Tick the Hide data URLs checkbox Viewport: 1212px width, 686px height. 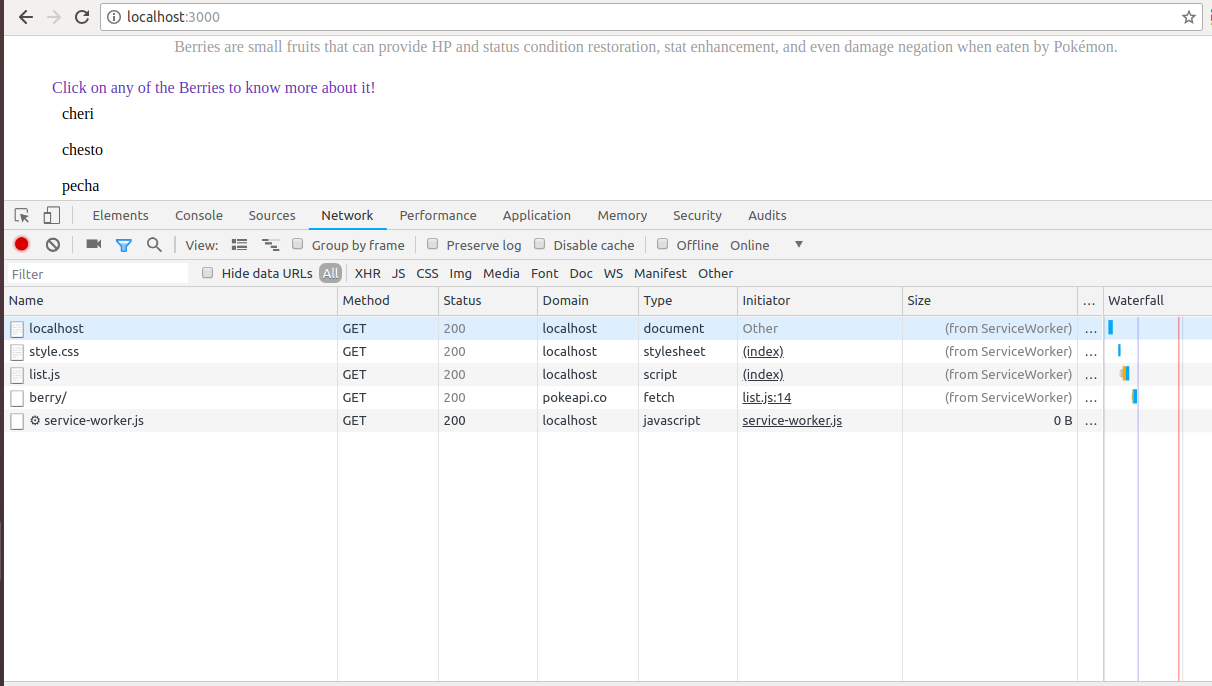pos(208,273)
